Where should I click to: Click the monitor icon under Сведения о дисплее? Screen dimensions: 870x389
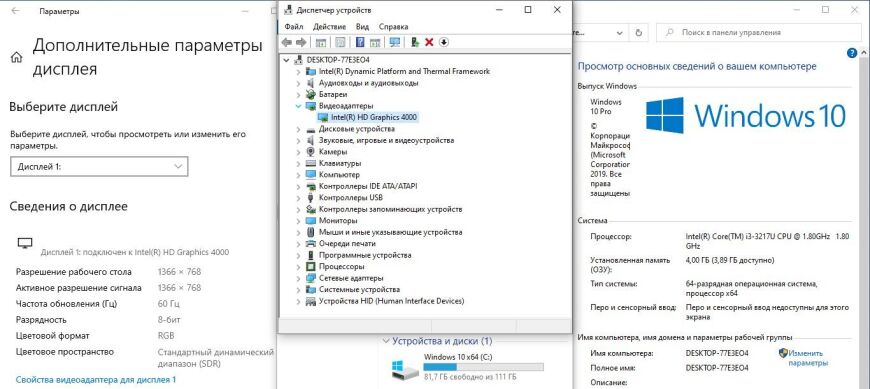coord(25,243)
